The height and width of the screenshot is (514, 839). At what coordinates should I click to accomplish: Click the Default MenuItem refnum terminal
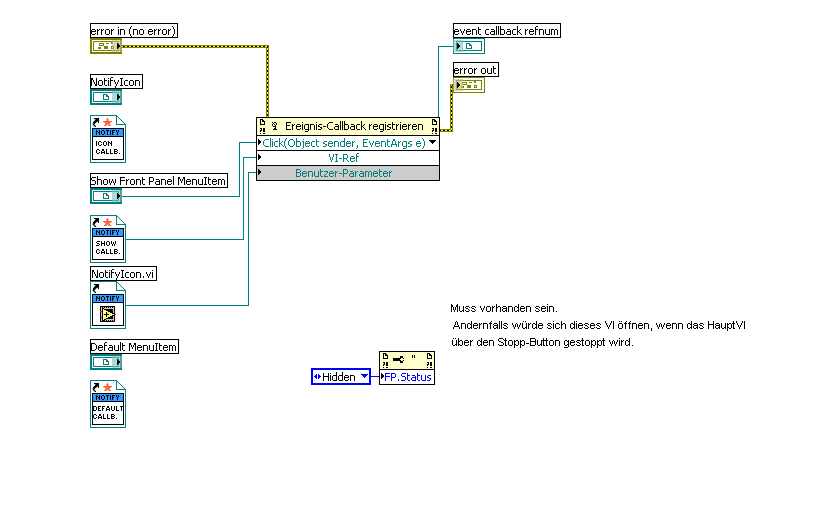pos(106,362)
